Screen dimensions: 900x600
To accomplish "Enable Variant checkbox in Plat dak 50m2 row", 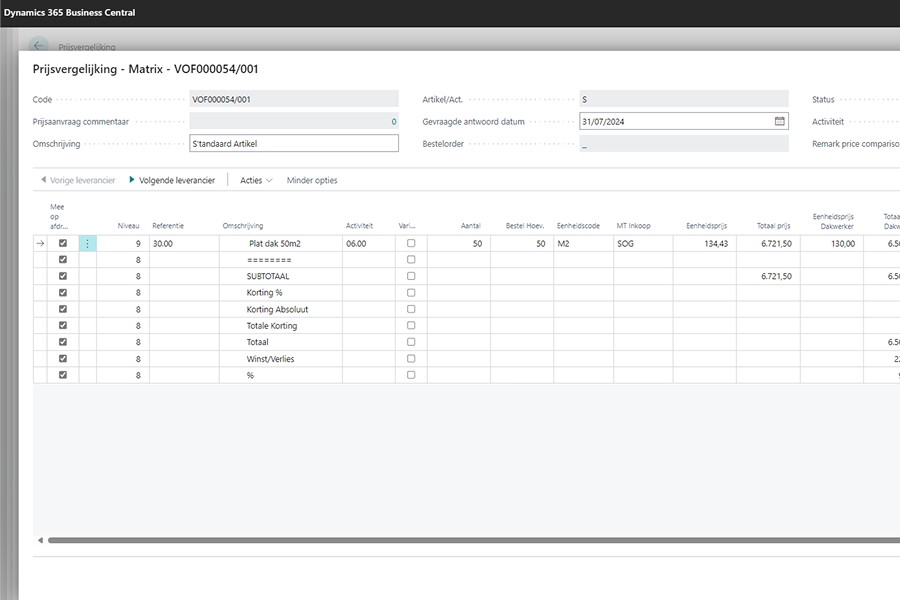I will click(411, 244).
